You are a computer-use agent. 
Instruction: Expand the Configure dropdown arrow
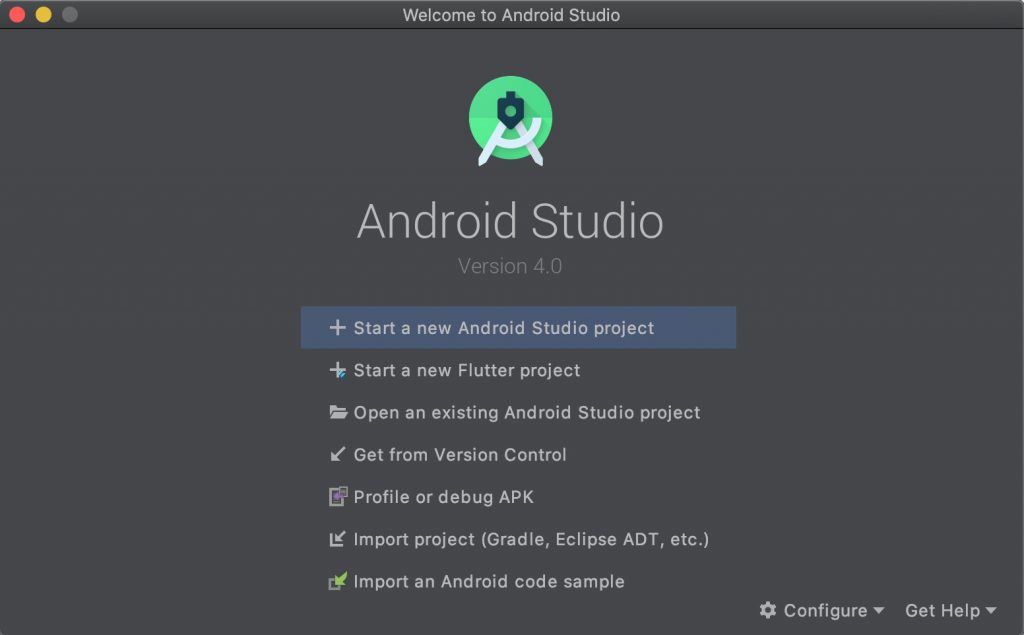[878, 610]
